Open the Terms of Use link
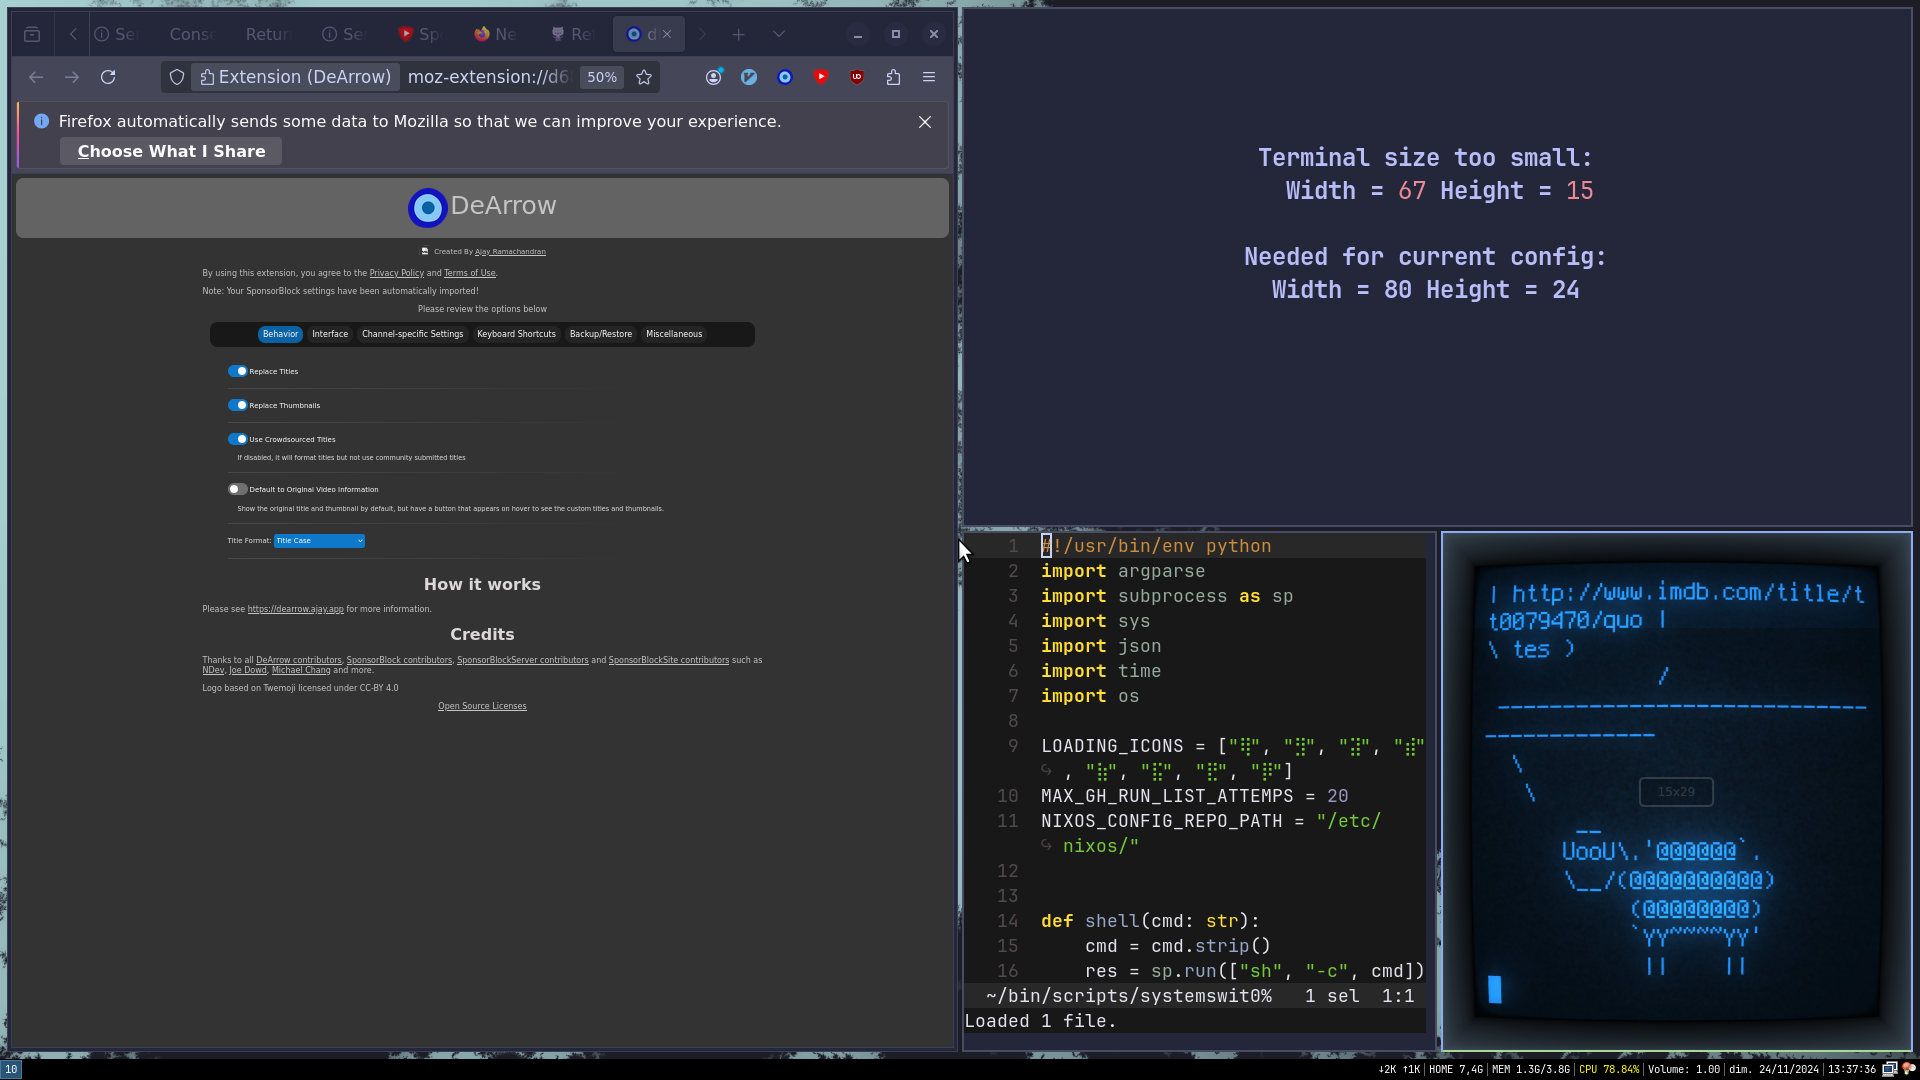The width and height of the screenshot is (1920, 1080). tap(469, 273)
